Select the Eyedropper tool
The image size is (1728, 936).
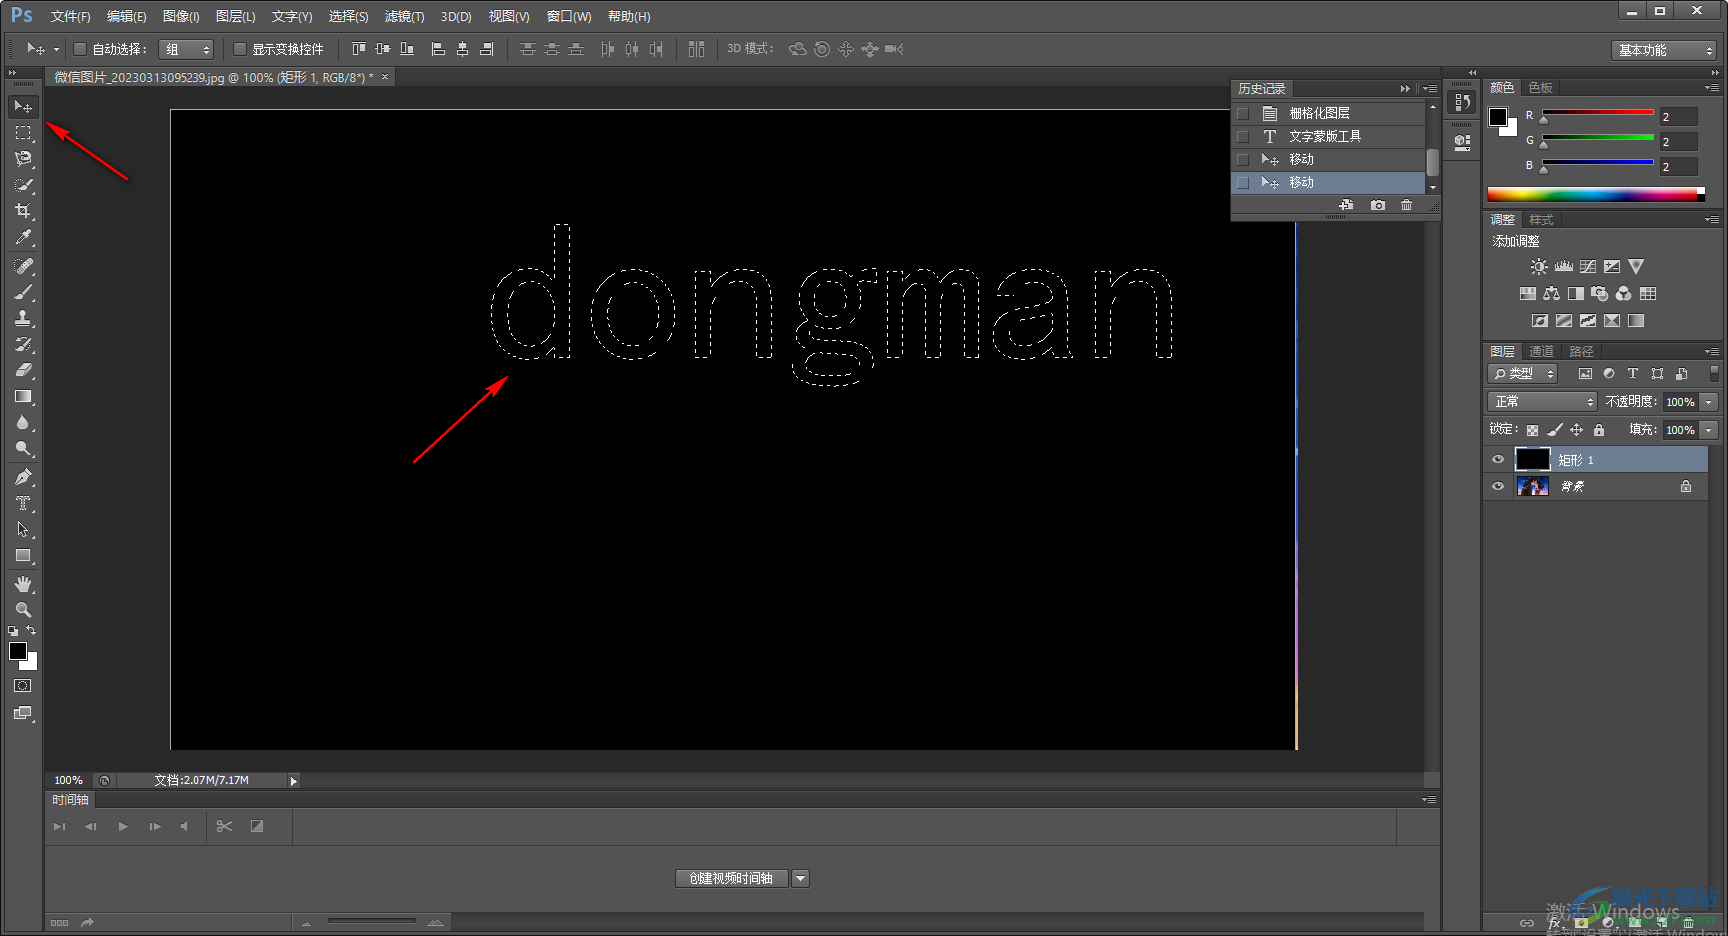(x=23, y=237)
